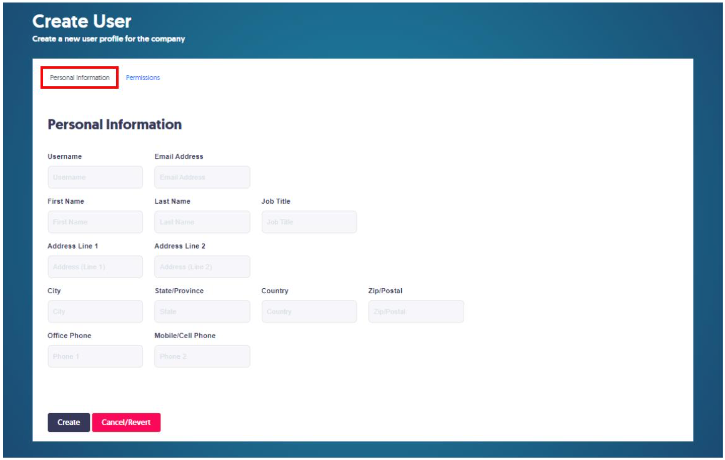Screen dimensions: 725x460
Task: Click the Cancel/Revert button
Action: point(126,423)
